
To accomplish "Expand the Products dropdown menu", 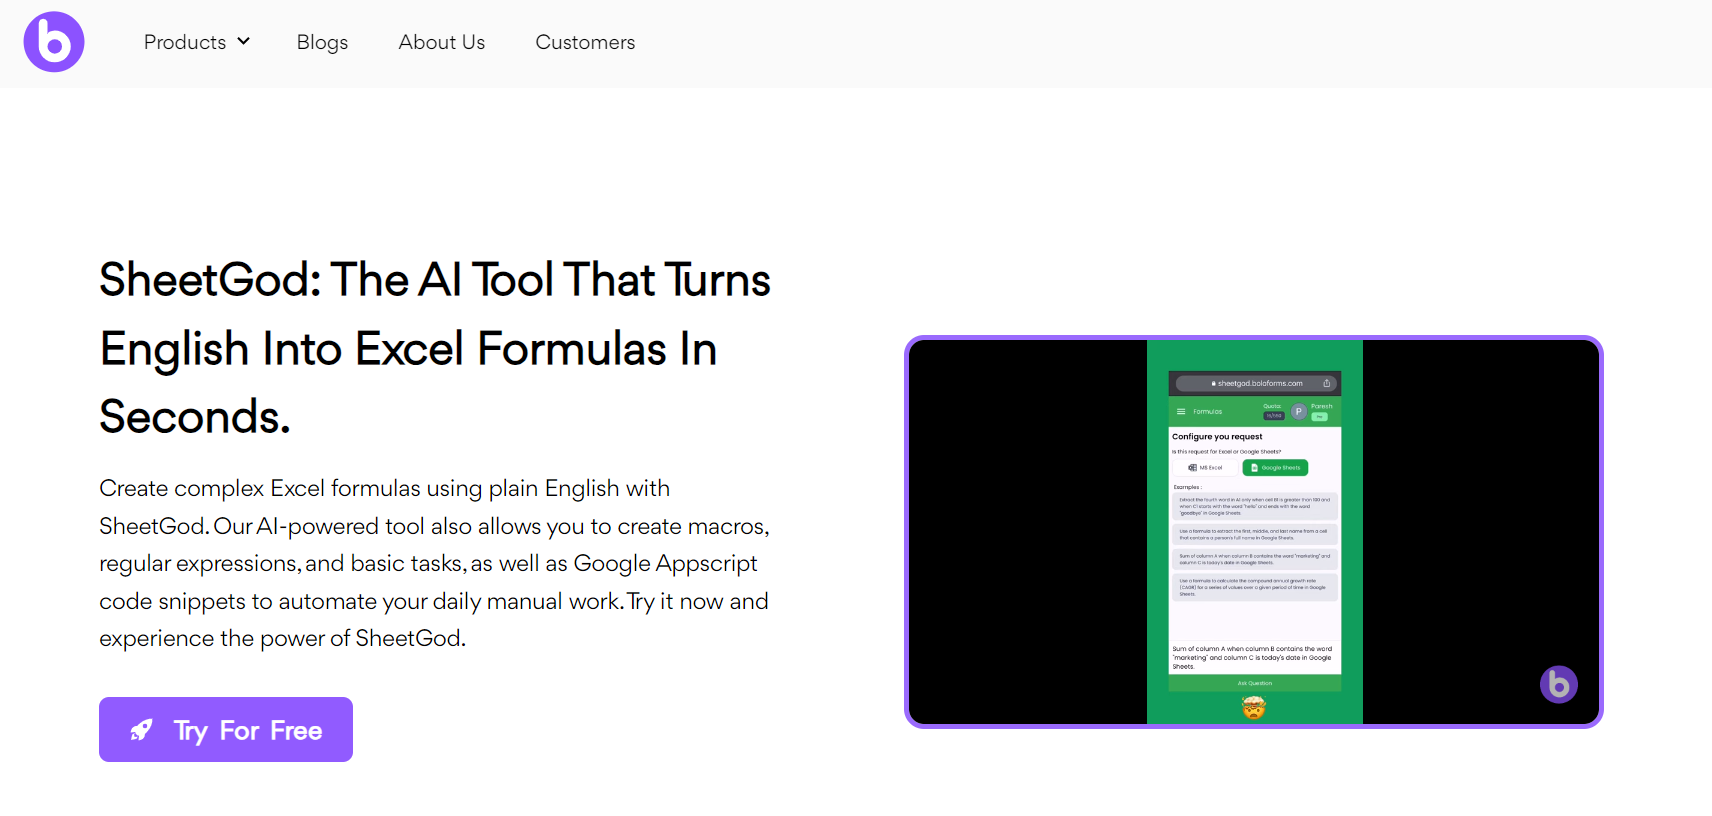I will click(x=197, y=42).
